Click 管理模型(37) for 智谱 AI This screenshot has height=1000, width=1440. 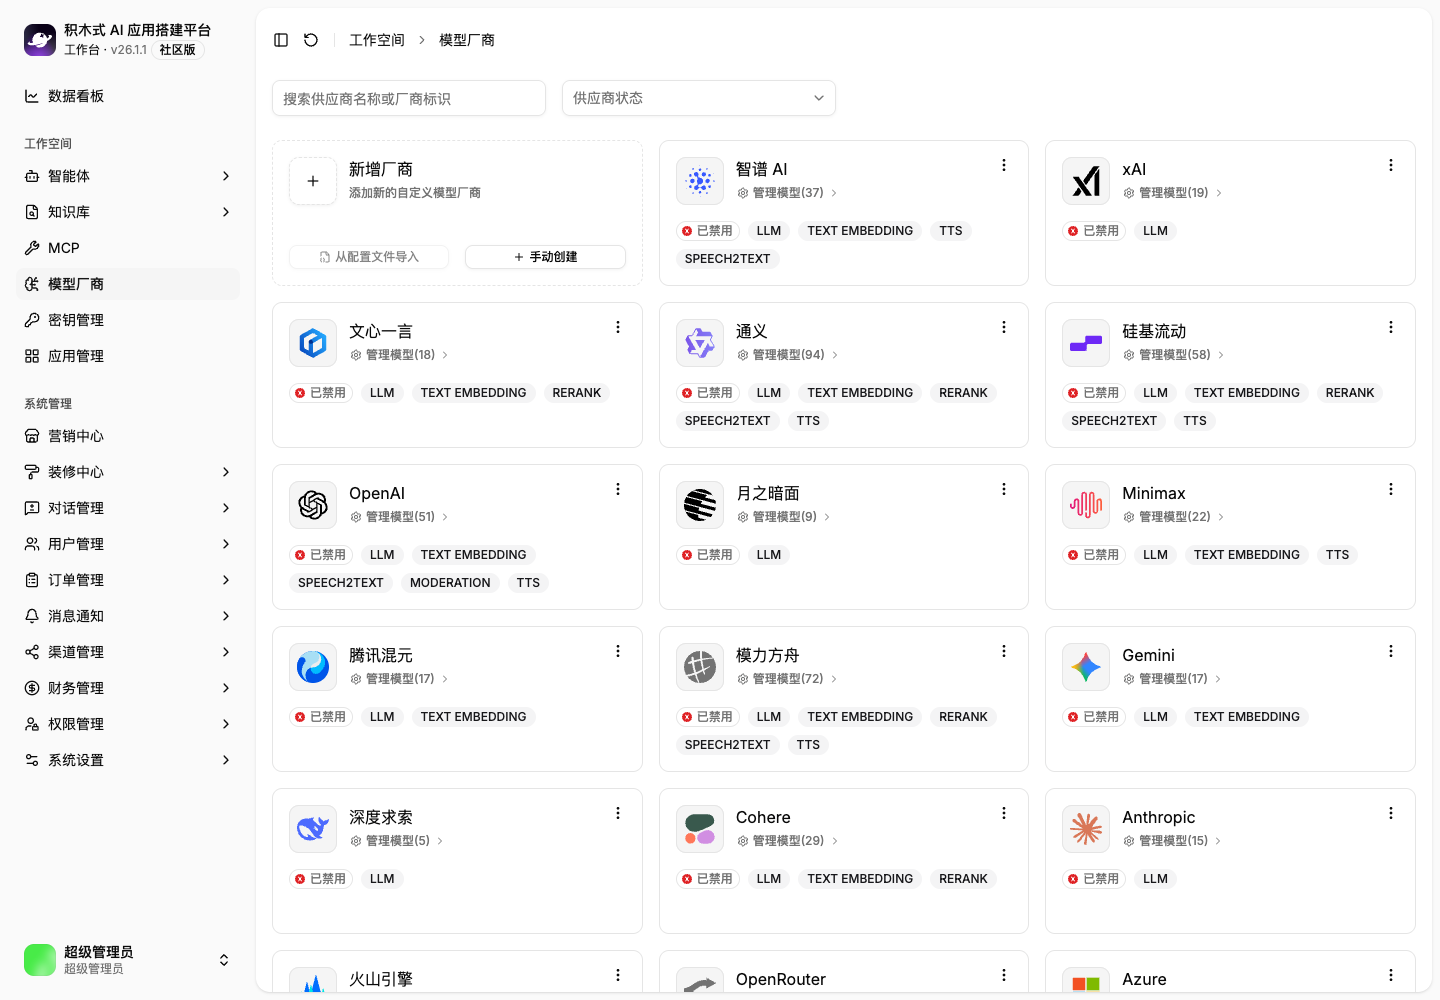click(787, 193)
